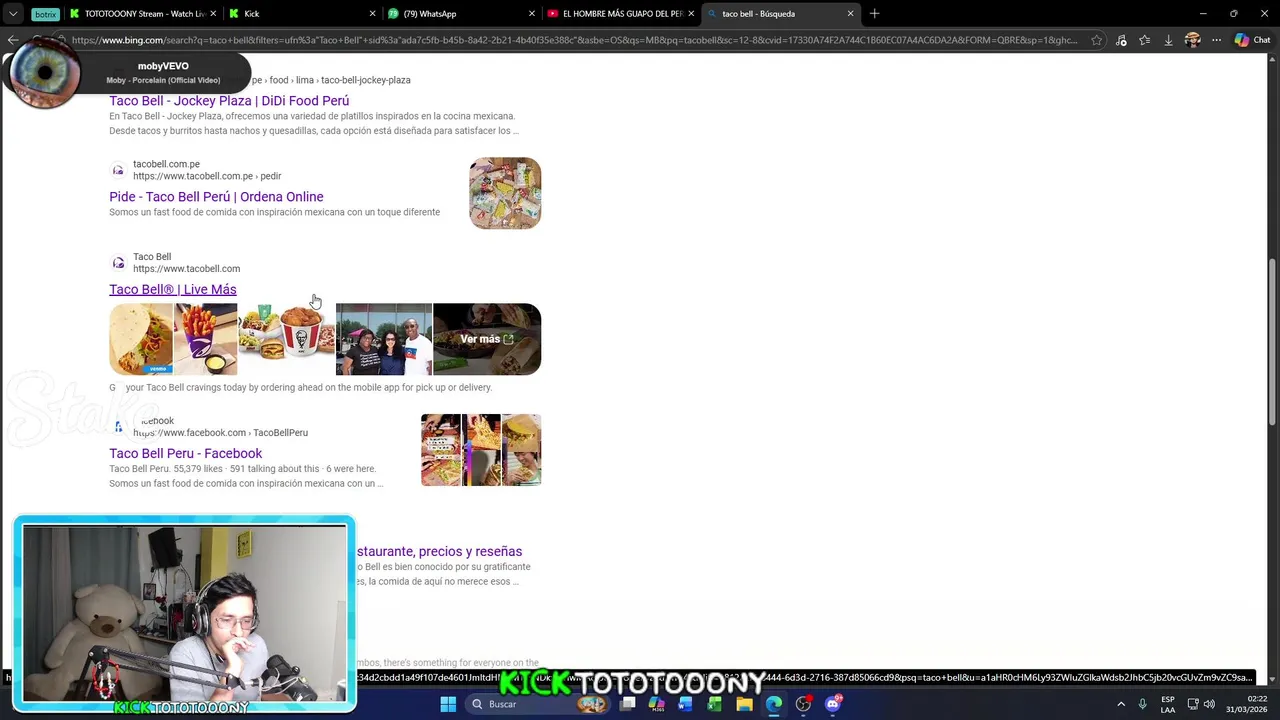Open Word from the taskbar
This screenshot has width=1280, height=720.
[x=685, y=704]
